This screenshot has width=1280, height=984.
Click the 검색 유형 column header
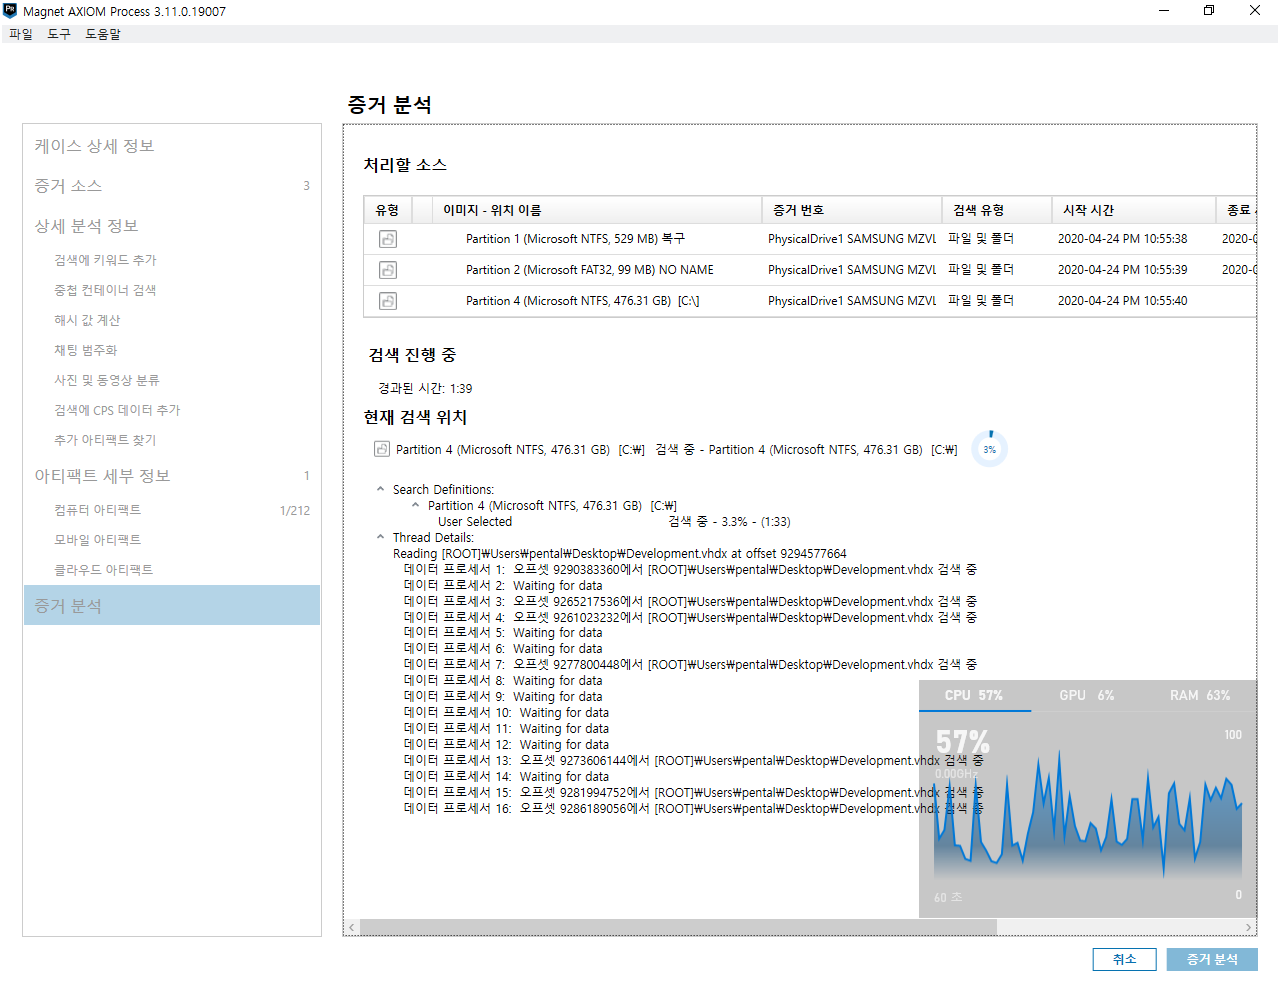point(997,210)
